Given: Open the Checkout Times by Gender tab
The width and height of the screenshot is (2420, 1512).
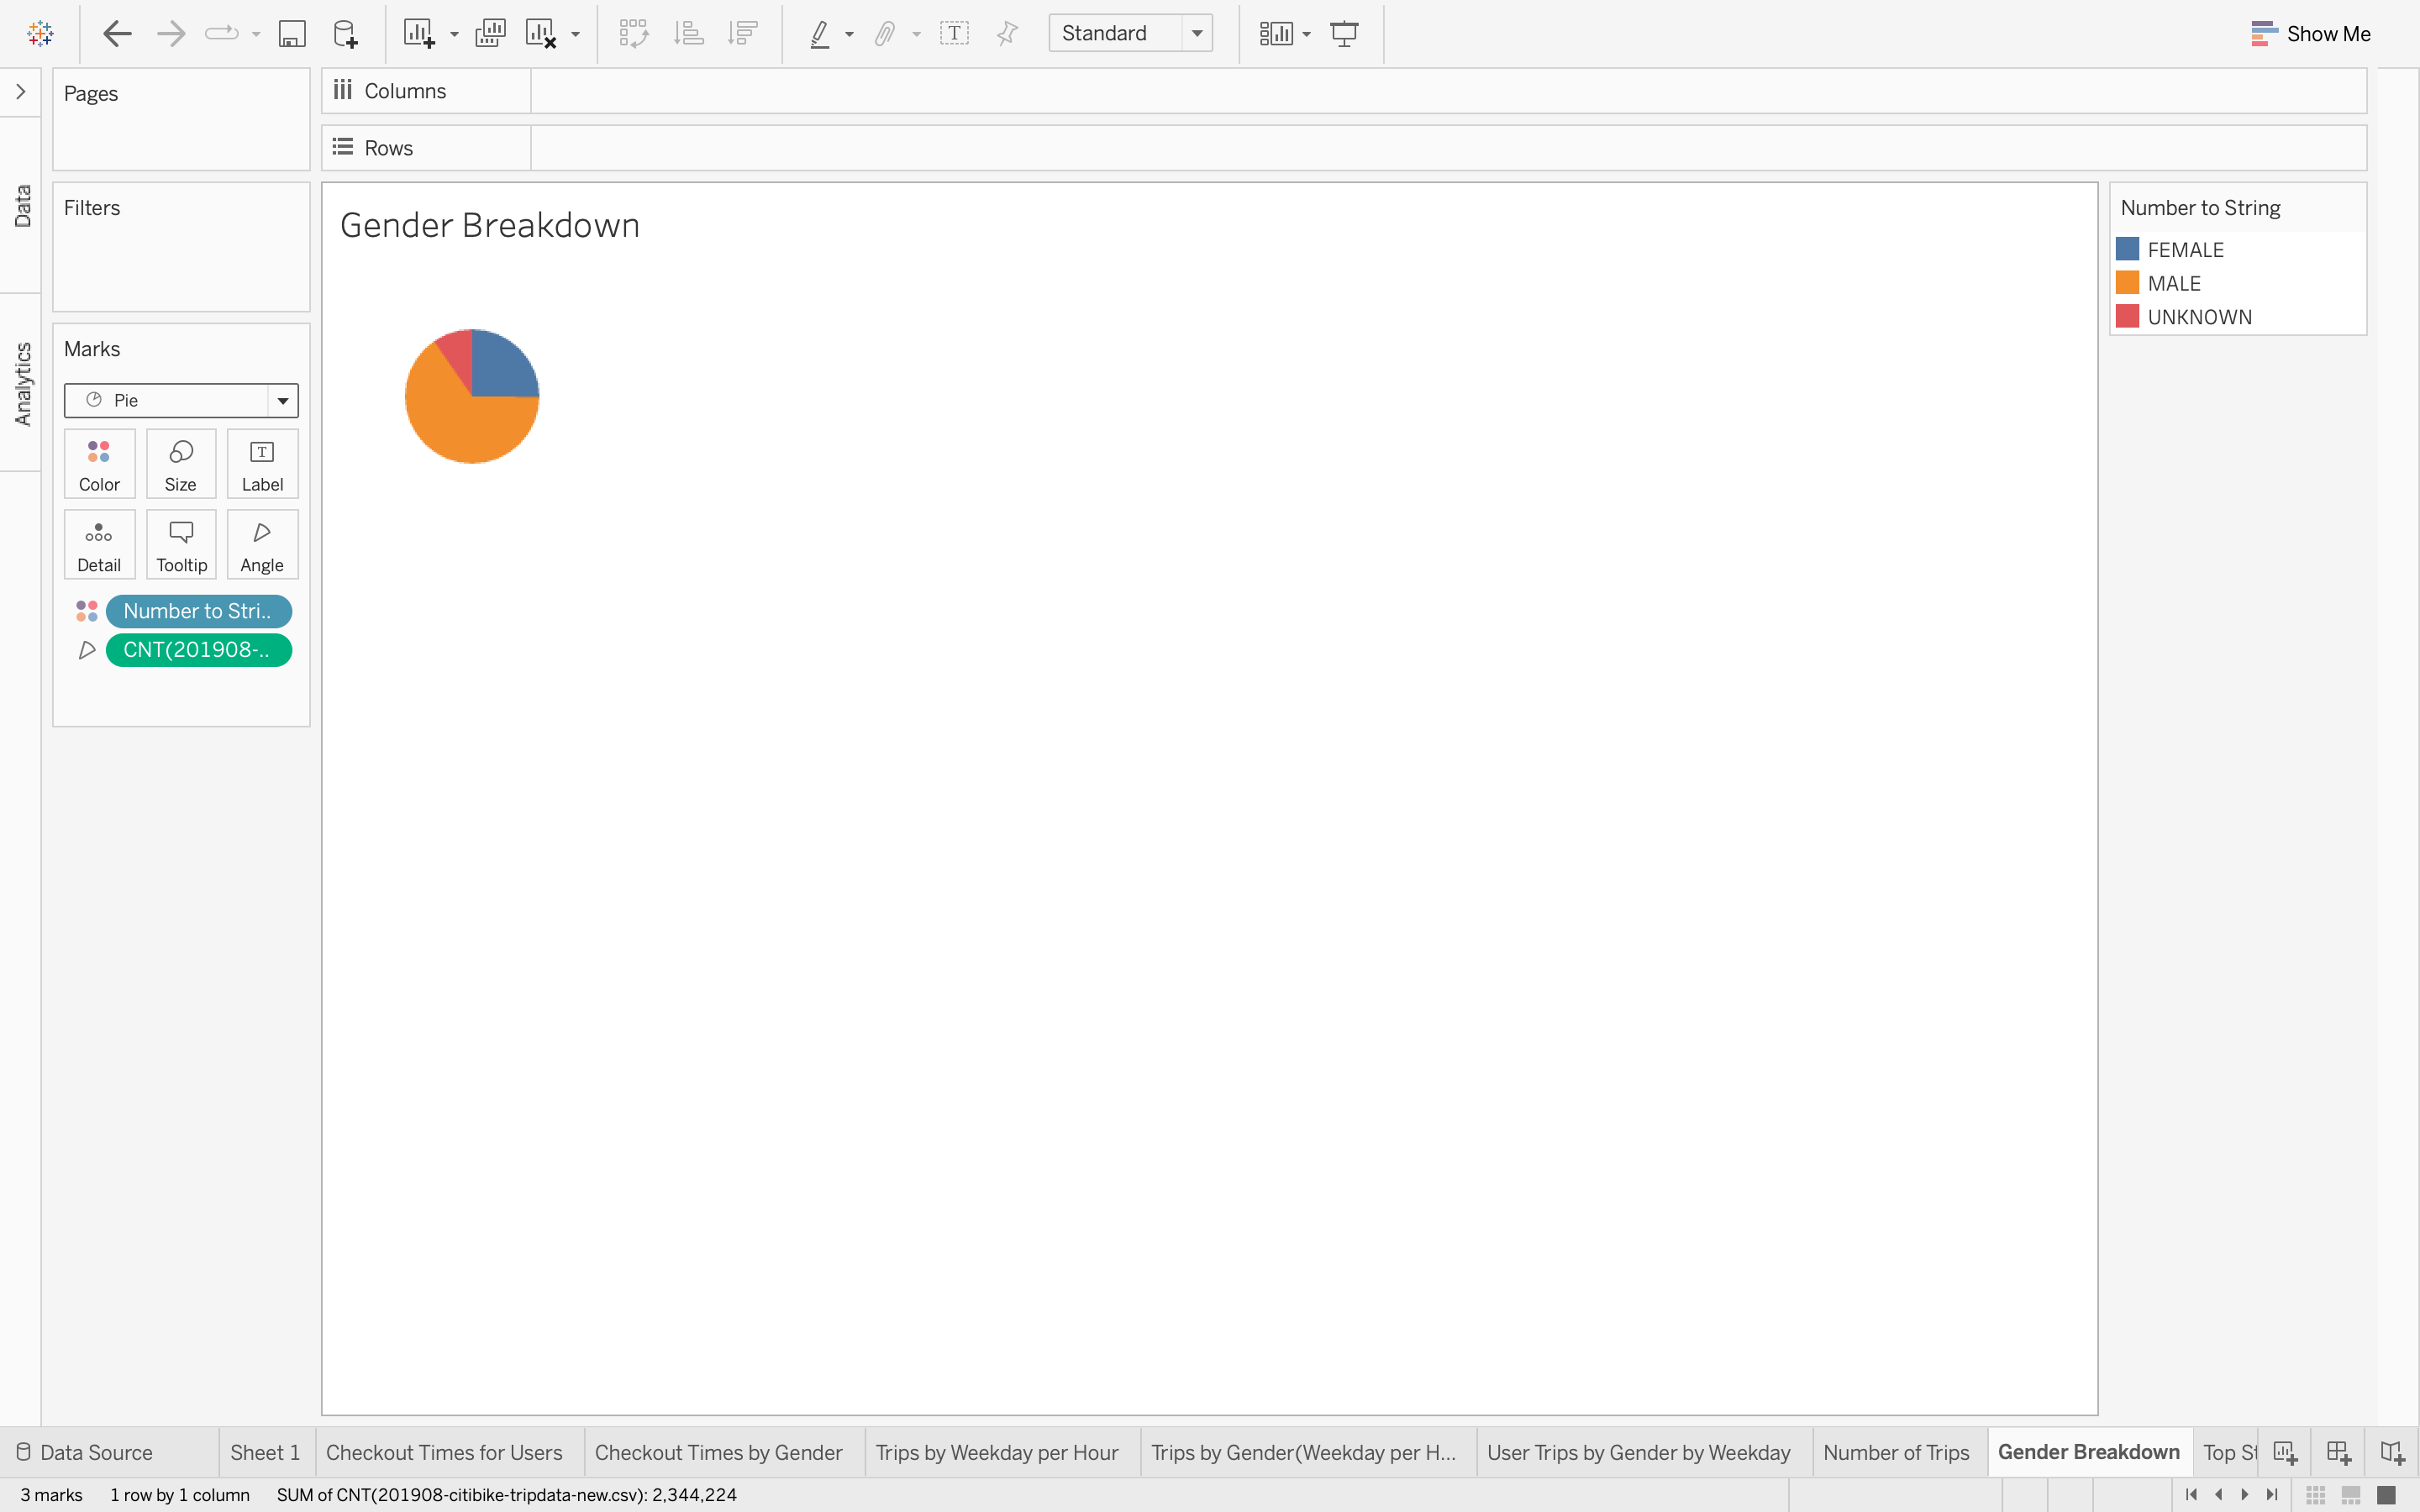Looking at the screenshot, I should (718, 1452).
